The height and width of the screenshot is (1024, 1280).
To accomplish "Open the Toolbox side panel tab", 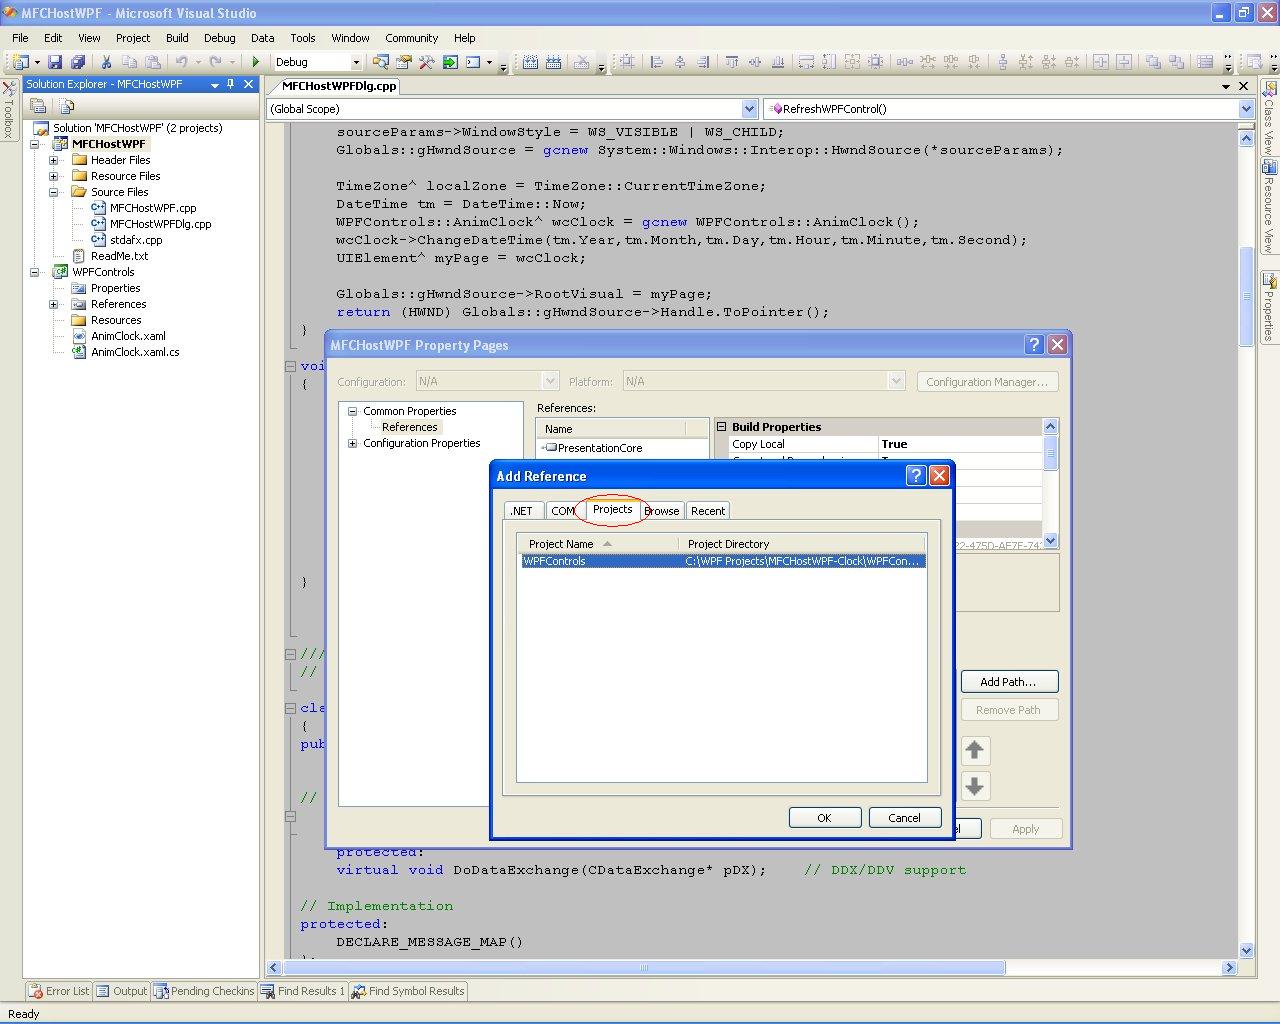I will 9,110.
